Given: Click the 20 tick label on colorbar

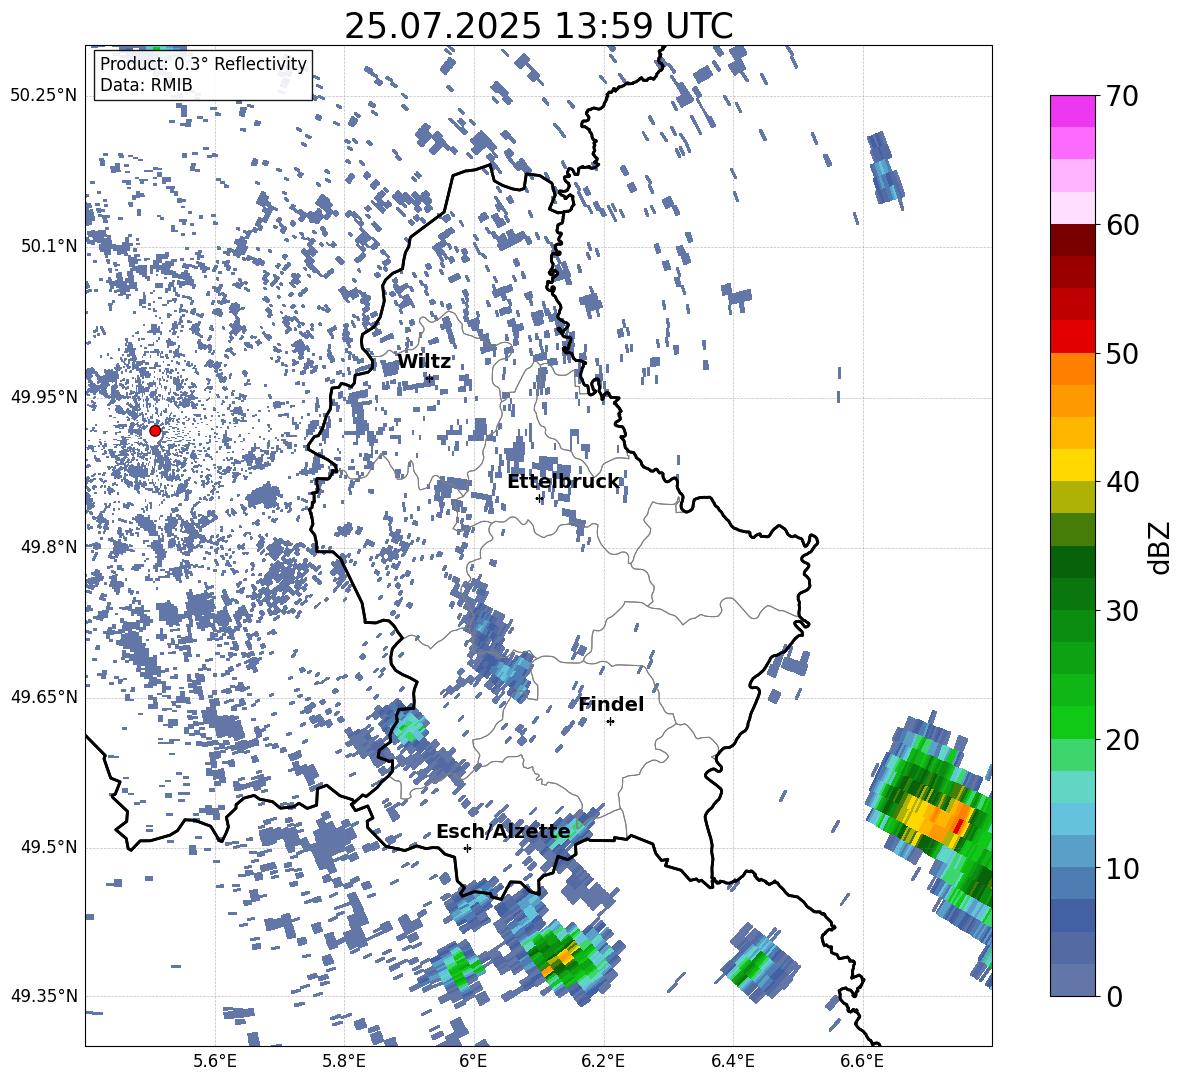Looking at the screenshot, I should tap(1122, 739).
